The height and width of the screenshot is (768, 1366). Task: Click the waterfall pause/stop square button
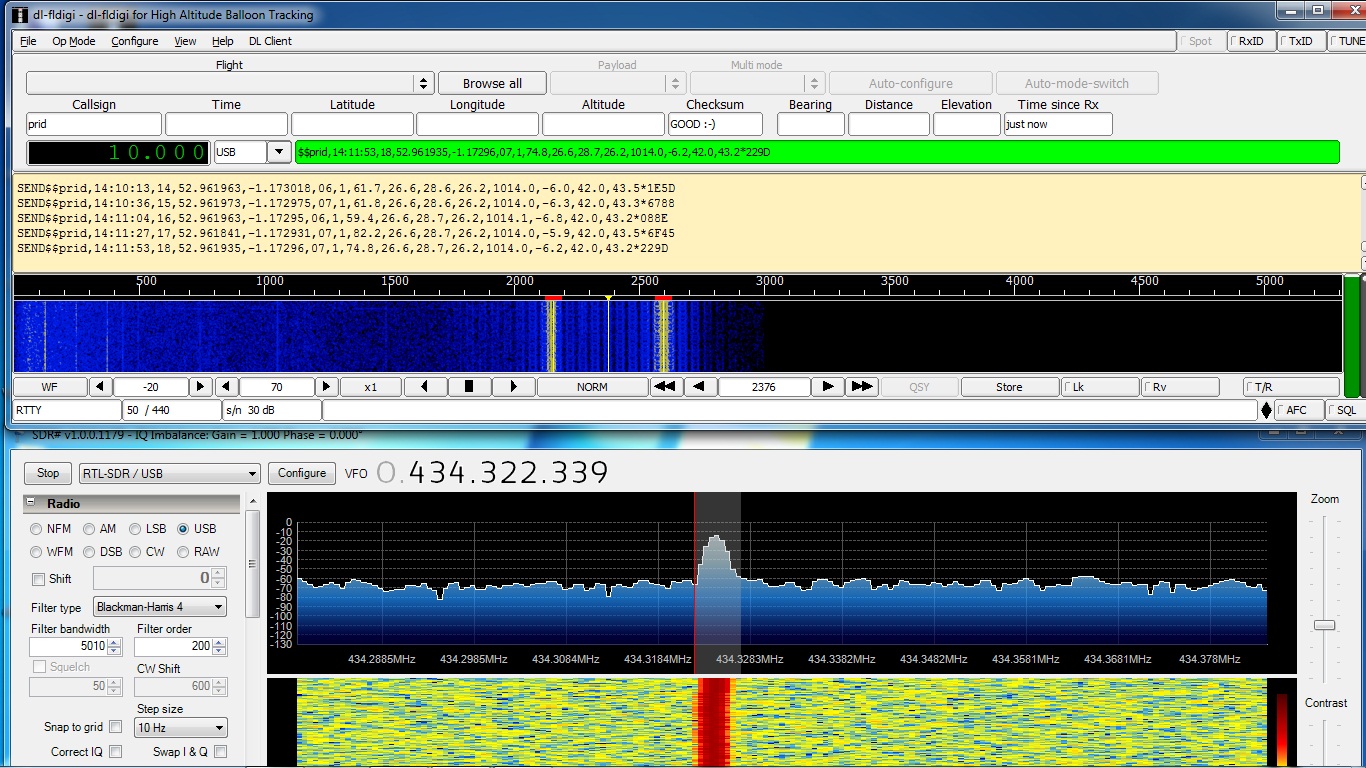tap(468, 387)
